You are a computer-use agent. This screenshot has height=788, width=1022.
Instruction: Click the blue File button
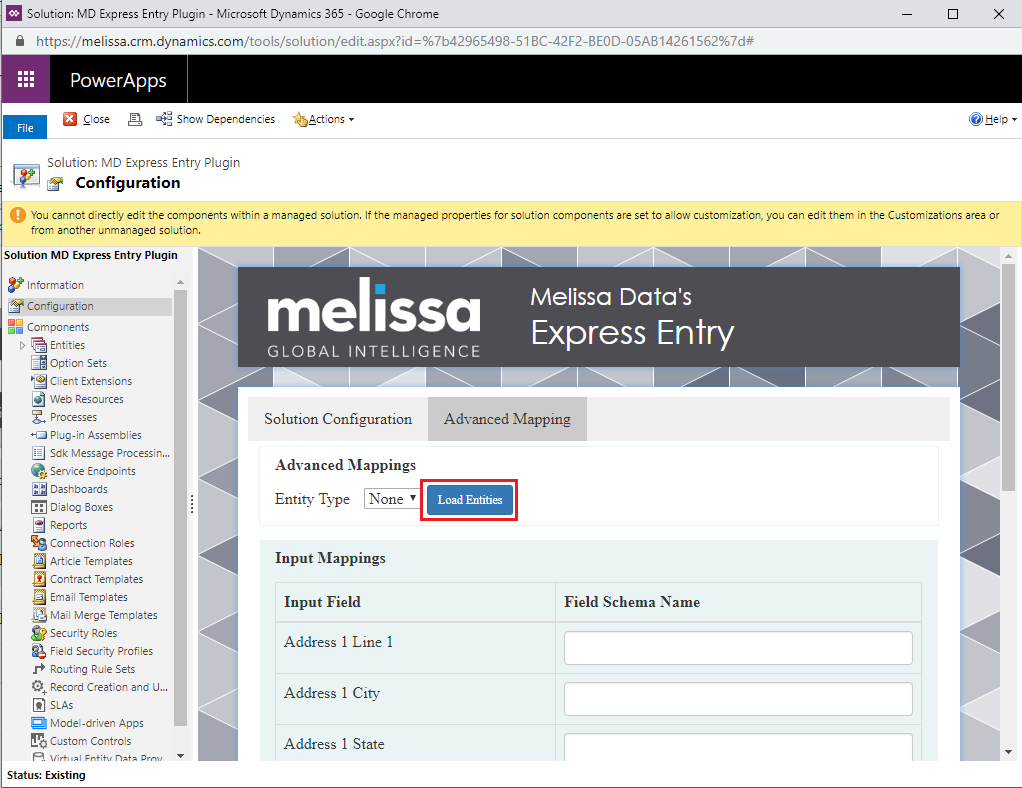pos(25,127)
